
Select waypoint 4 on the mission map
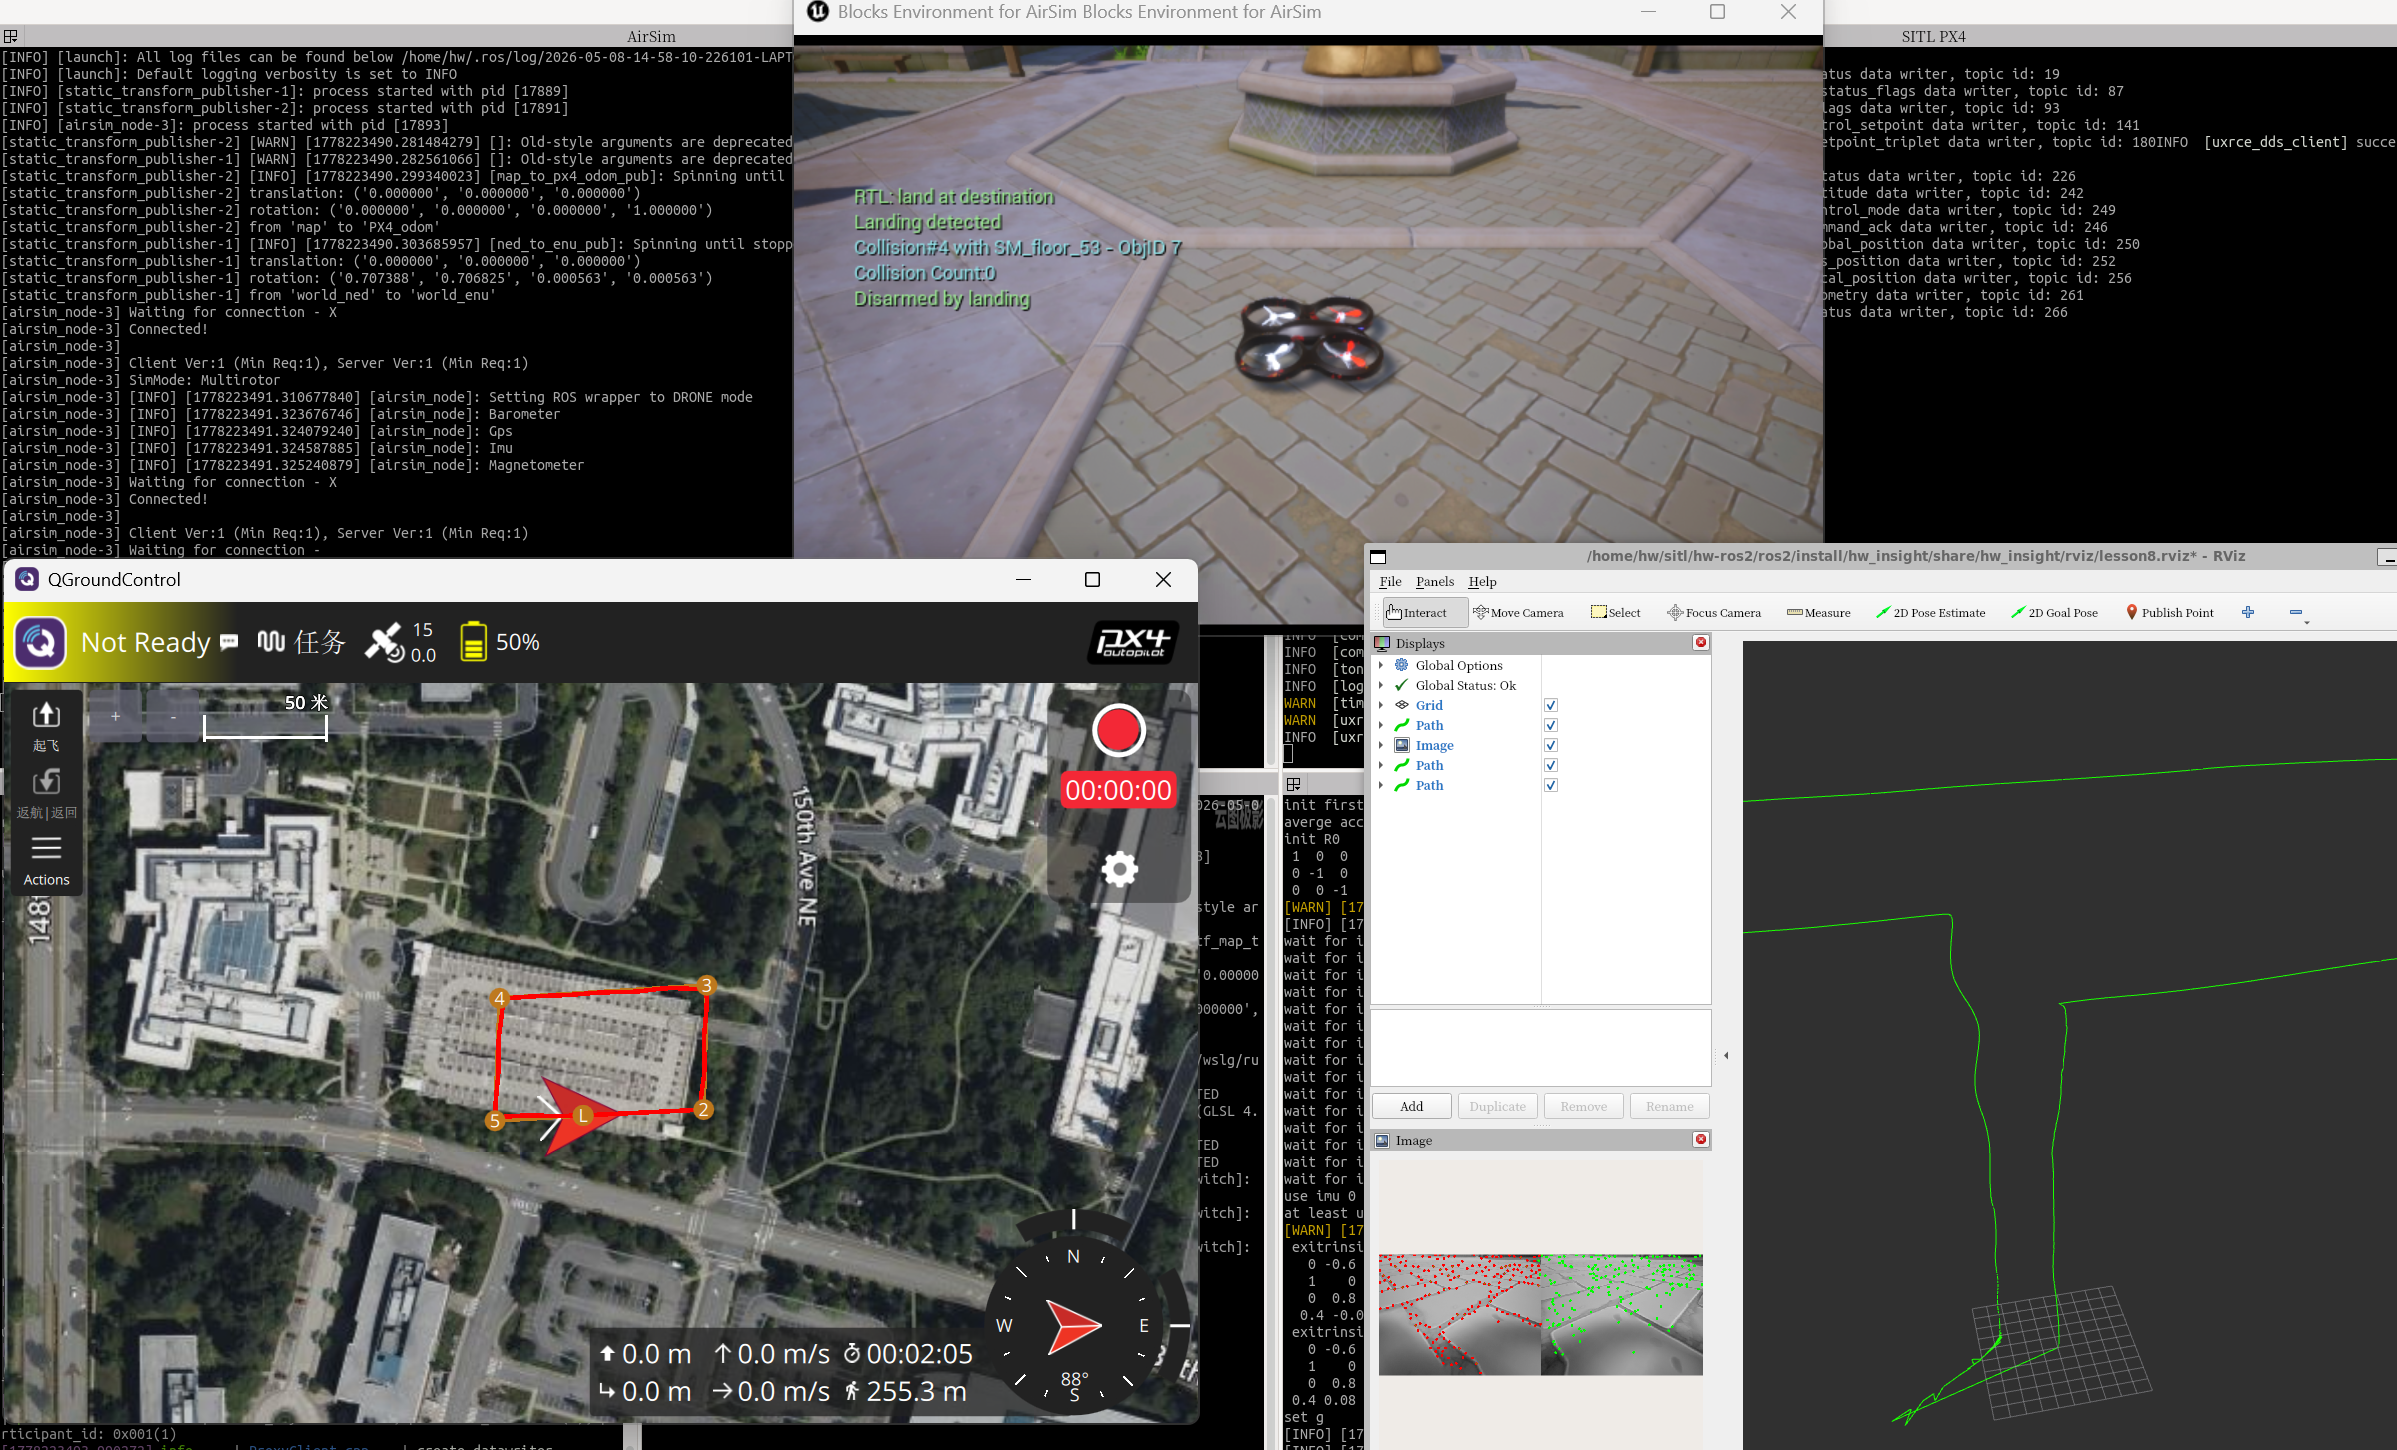(x=499, y=997)
